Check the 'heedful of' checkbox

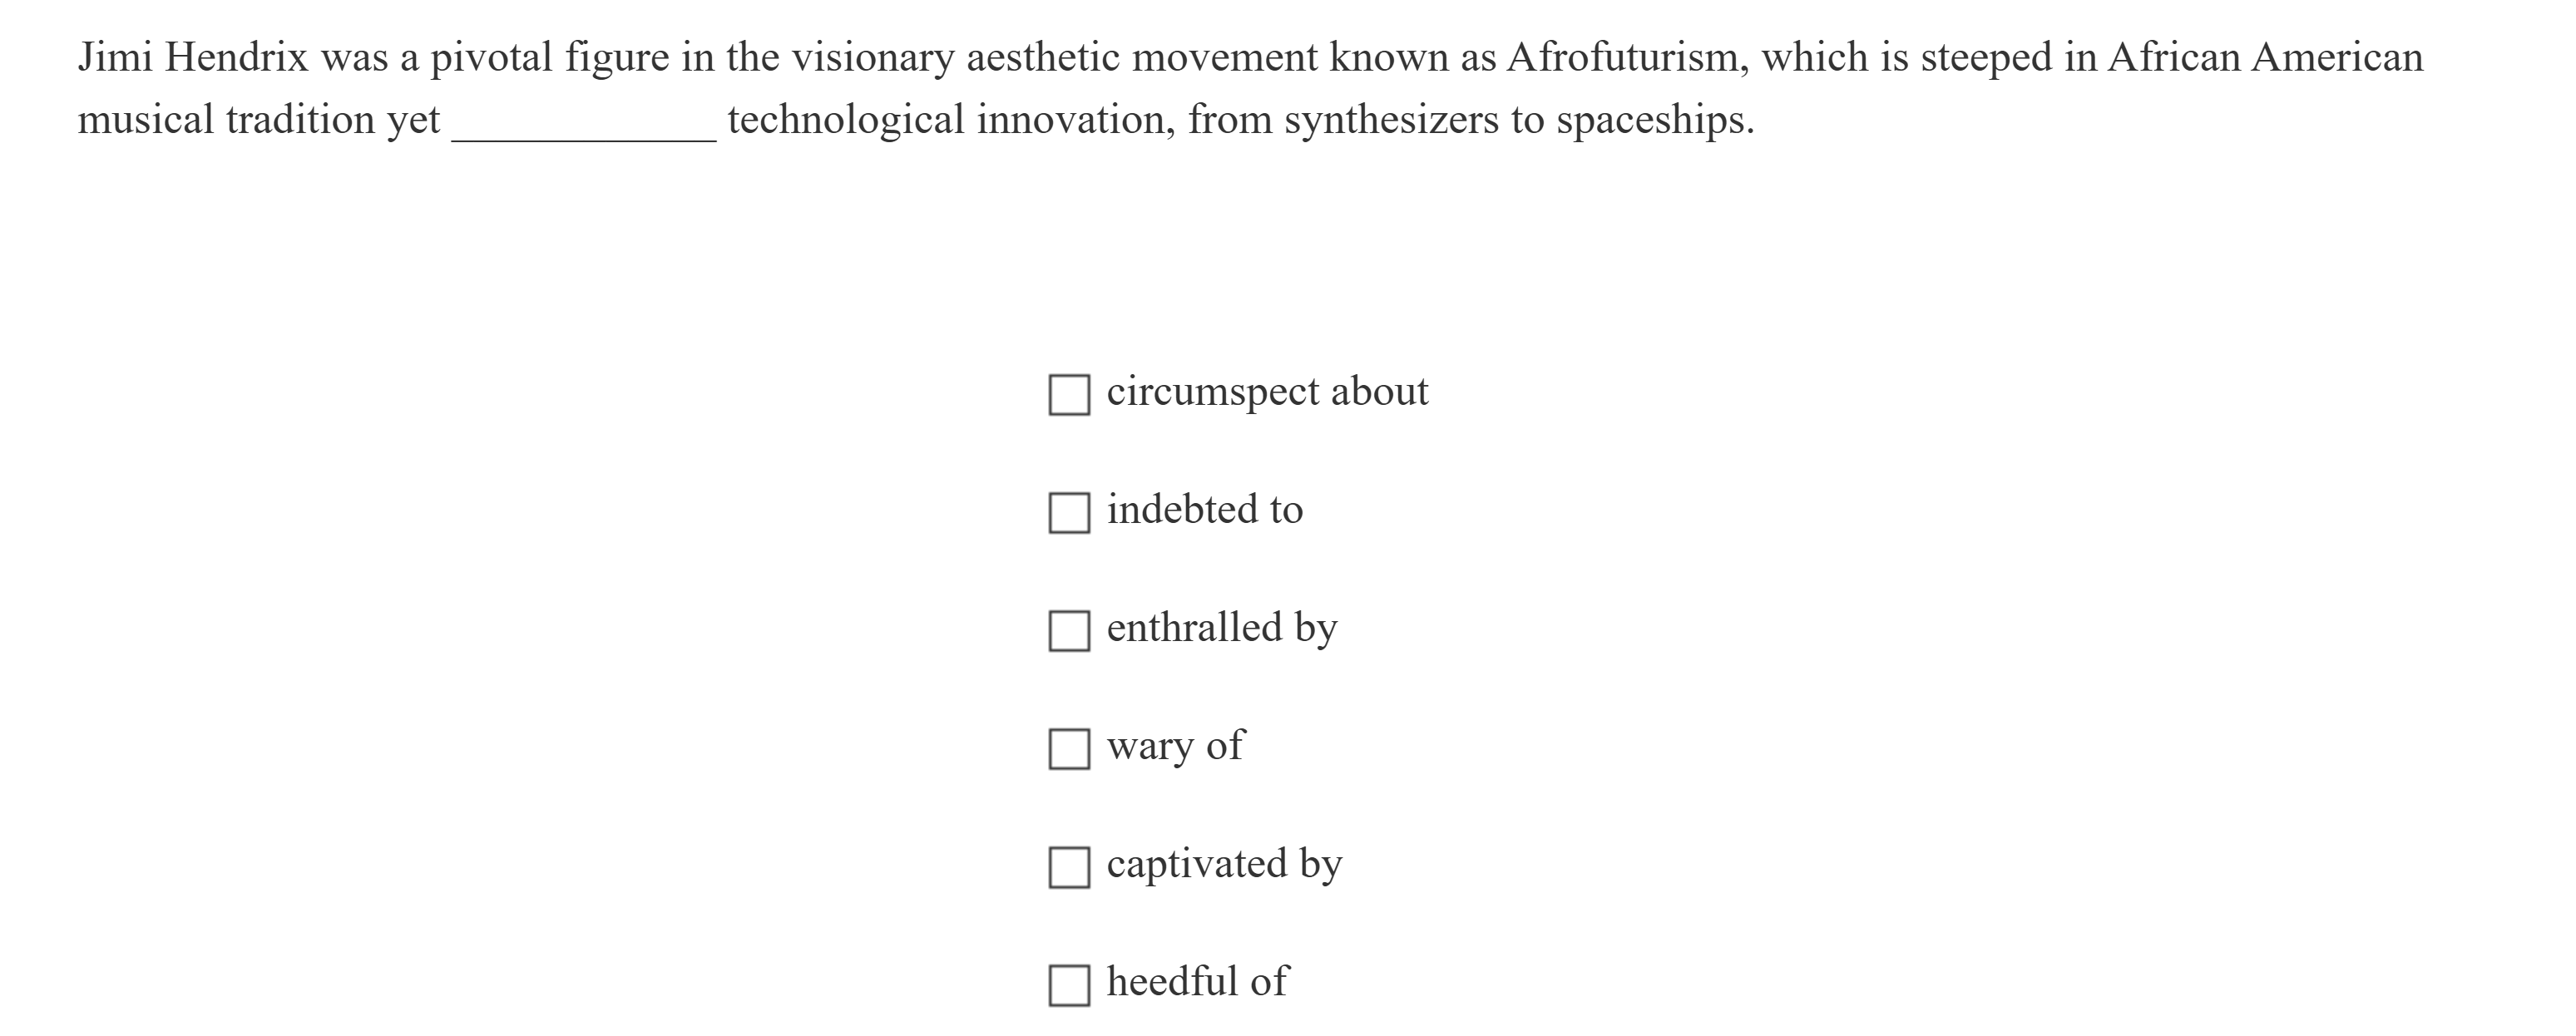(1069, 984)
